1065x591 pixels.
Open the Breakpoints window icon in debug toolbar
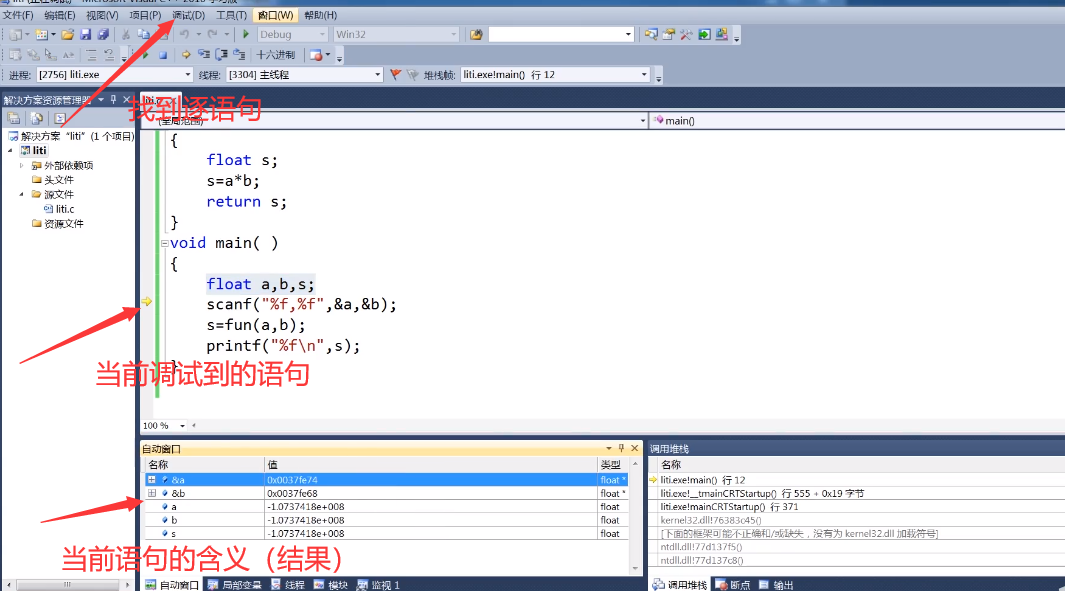(316, 55)
